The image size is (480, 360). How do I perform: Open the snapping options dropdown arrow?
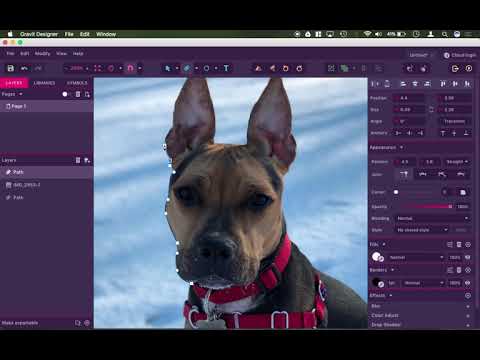click(x=140, y=68)
